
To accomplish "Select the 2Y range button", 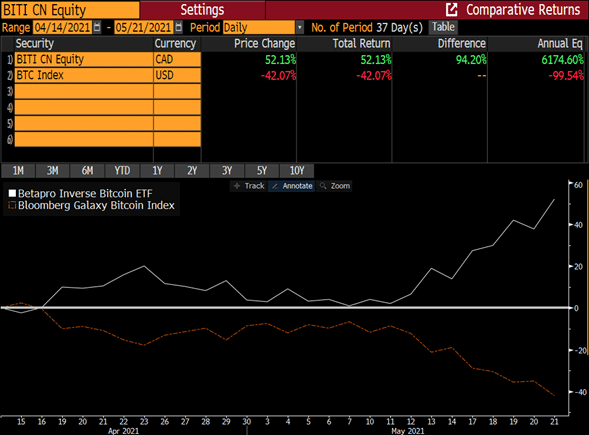I will [192, 171].
